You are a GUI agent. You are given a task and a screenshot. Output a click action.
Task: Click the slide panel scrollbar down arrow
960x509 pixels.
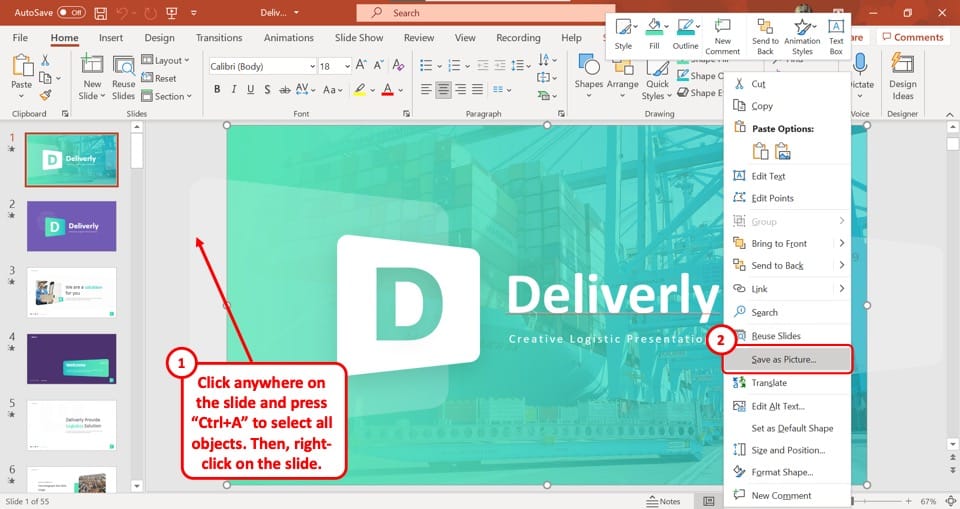point(137,486)
